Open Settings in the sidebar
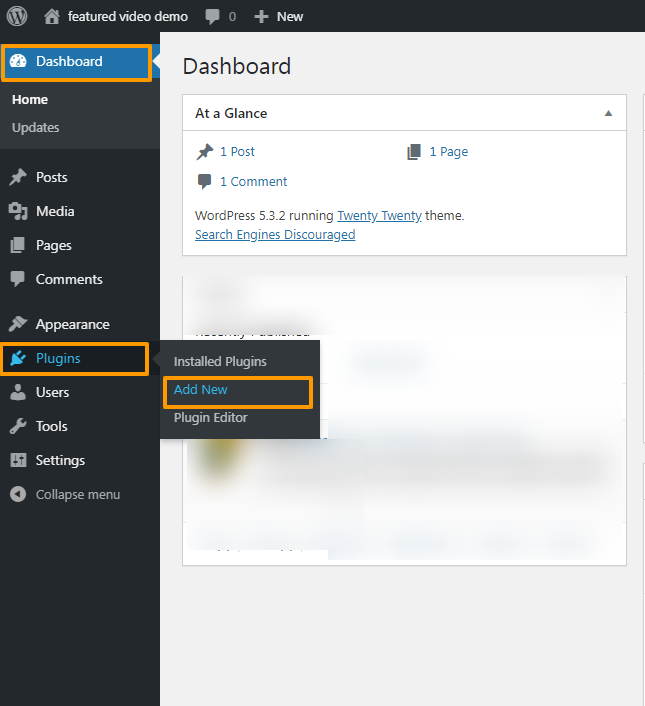This screenshot has width=645, height=706. point(60,461)
